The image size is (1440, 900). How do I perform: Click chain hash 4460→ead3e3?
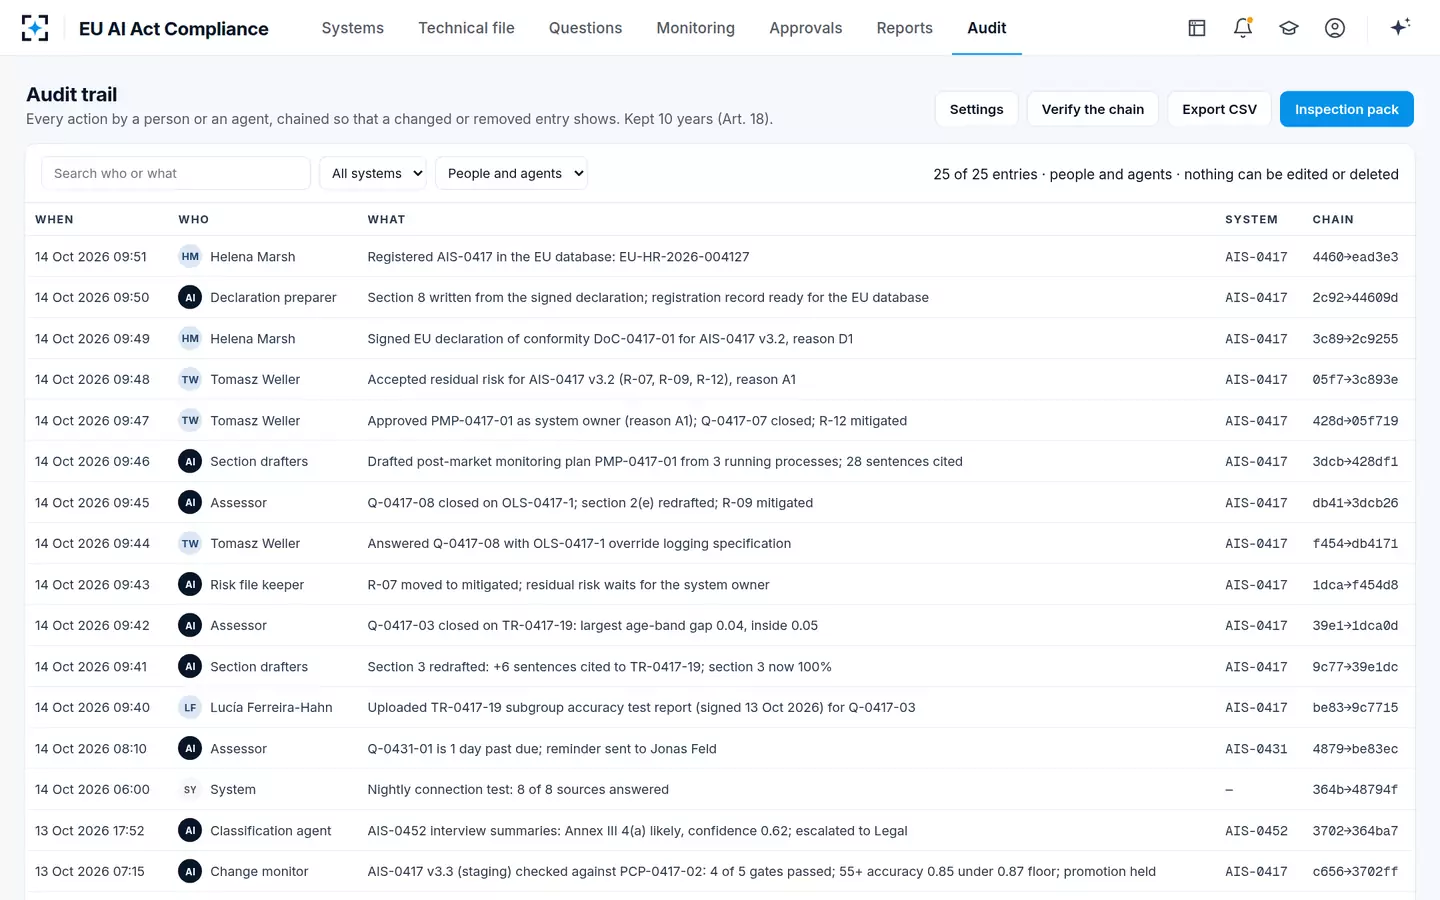[1355, 257]
